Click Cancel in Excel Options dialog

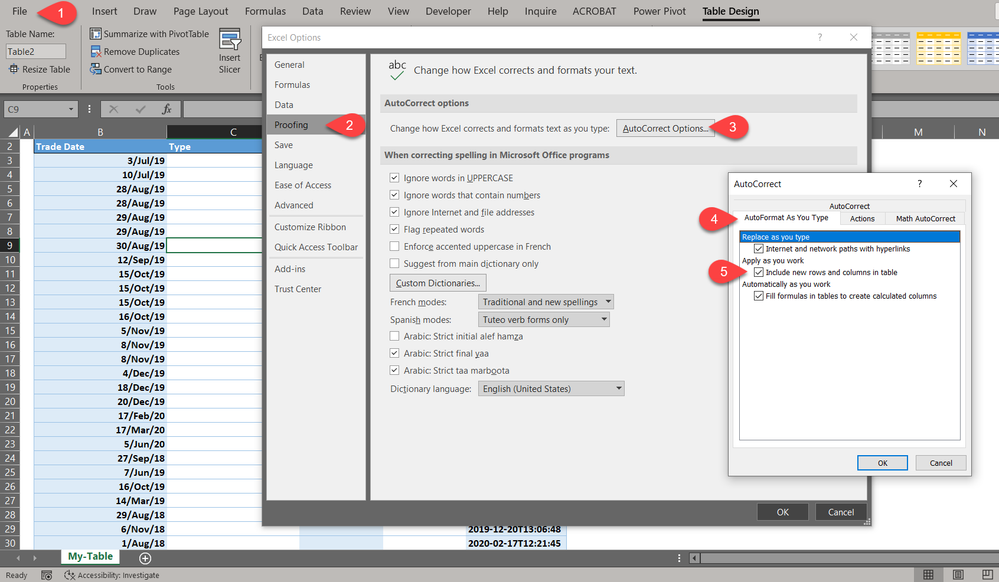click(x=840, y=512)
